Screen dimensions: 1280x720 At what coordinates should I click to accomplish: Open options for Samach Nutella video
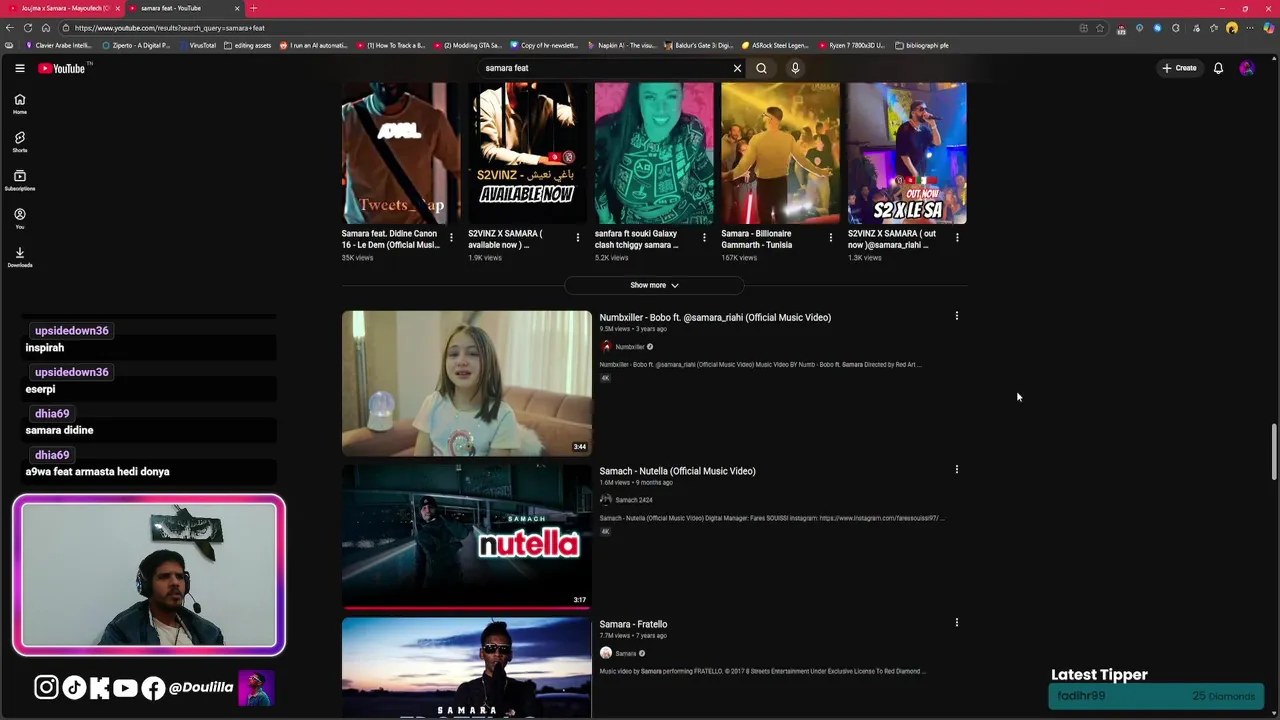(x=956, y=469)
